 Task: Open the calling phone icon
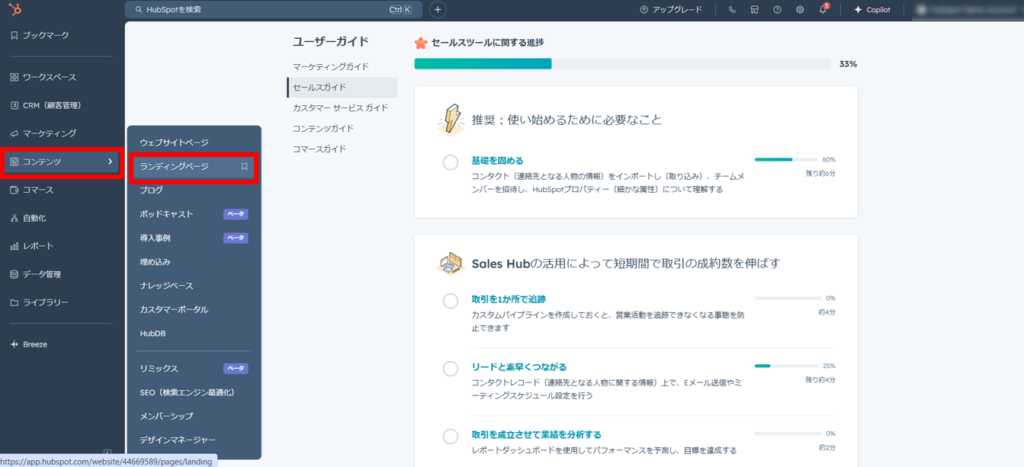click(732, 10)
